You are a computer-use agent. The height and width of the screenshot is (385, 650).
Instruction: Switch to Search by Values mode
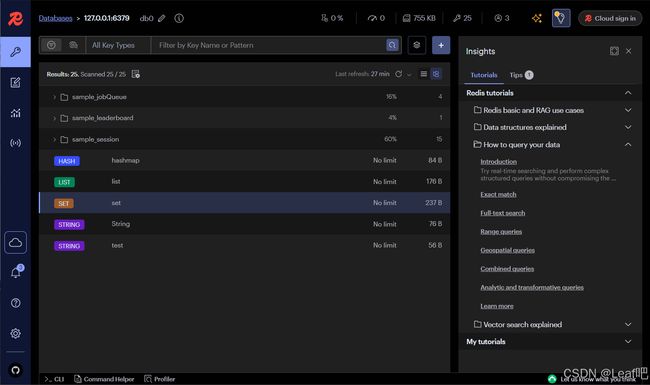tap(73, 45)
